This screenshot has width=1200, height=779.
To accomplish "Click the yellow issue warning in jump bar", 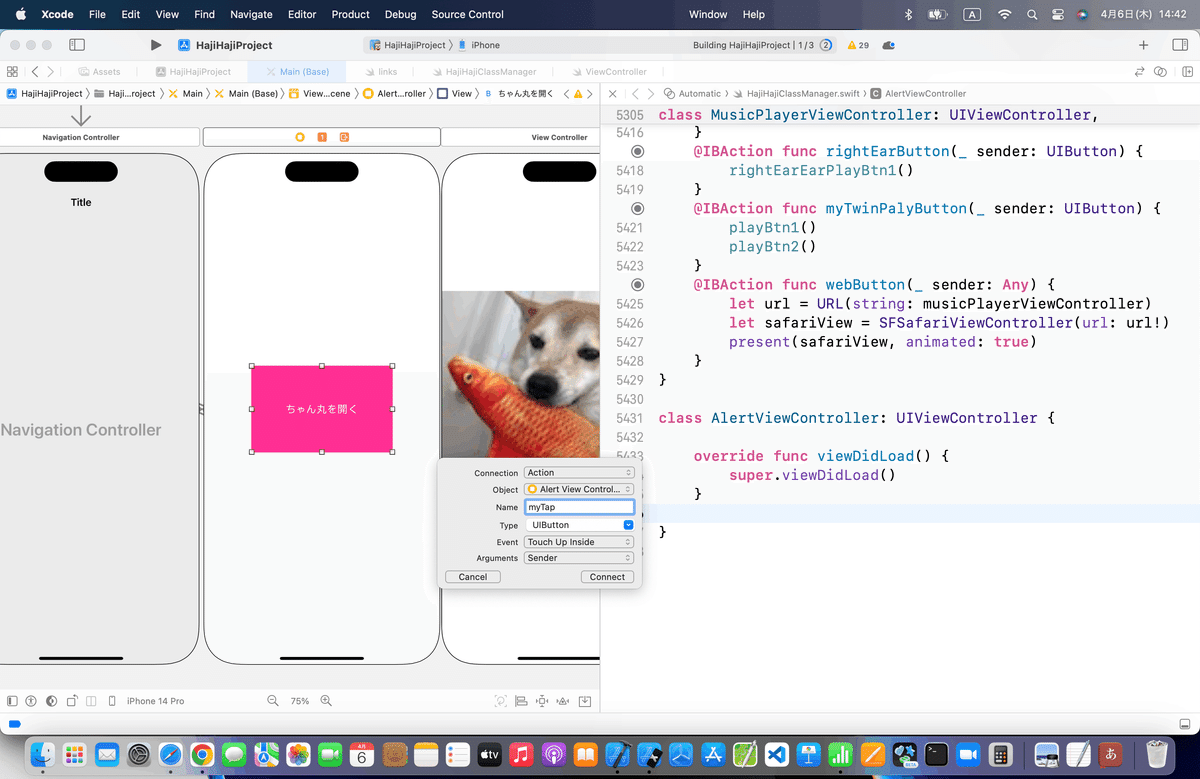I will [577, 93].
